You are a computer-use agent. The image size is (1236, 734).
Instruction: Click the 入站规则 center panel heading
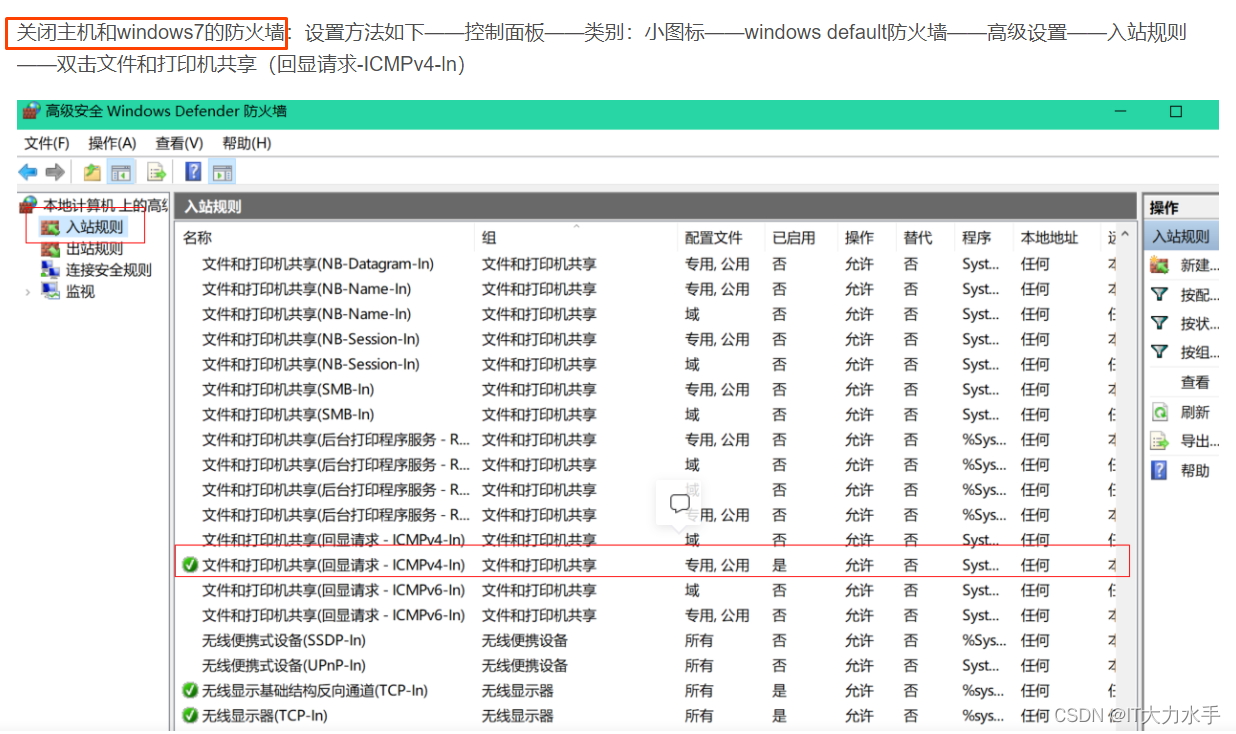(213, 207)
